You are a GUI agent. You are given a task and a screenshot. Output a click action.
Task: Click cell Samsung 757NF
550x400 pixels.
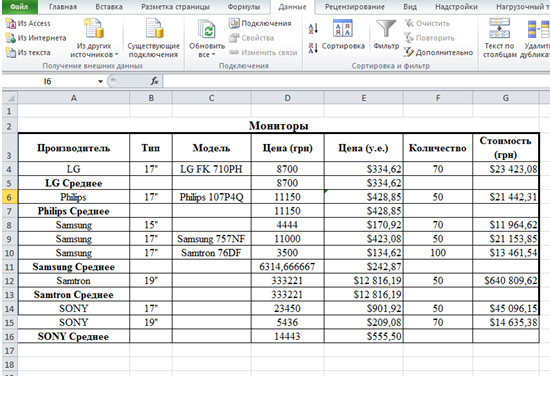pyautogui.click(x=212, y=239)
